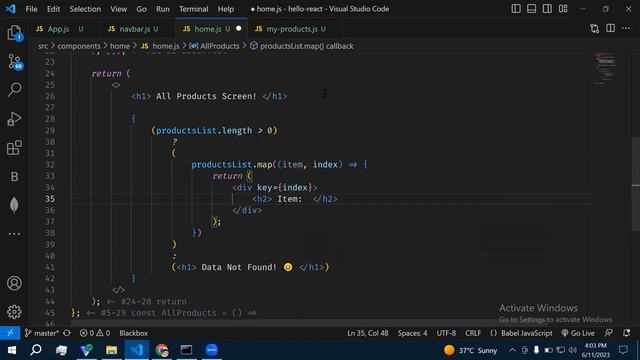Viewport: 640px width, 360px height.
Task: Open the Manage gear icon
Action: pyautogui.click(x=14, y=312)
